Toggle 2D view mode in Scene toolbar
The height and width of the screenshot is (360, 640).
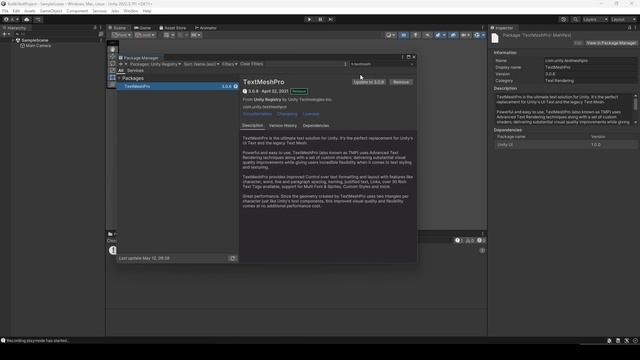tap(404, 35)
